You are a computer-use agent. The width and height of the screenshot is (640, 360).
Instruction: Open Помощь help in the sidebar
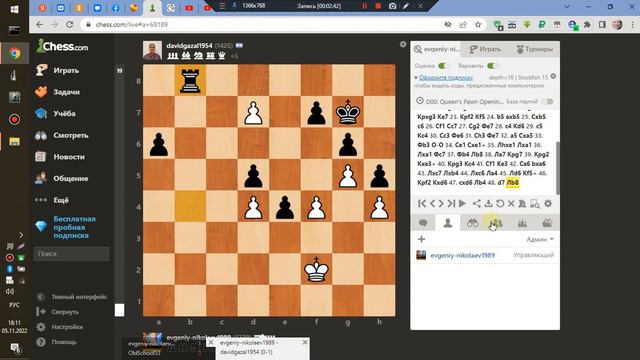point(56,342)
